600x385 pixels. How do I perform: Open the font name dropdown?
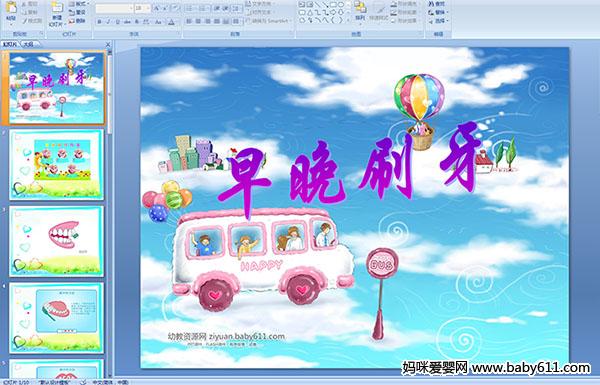tap(114, 8)
